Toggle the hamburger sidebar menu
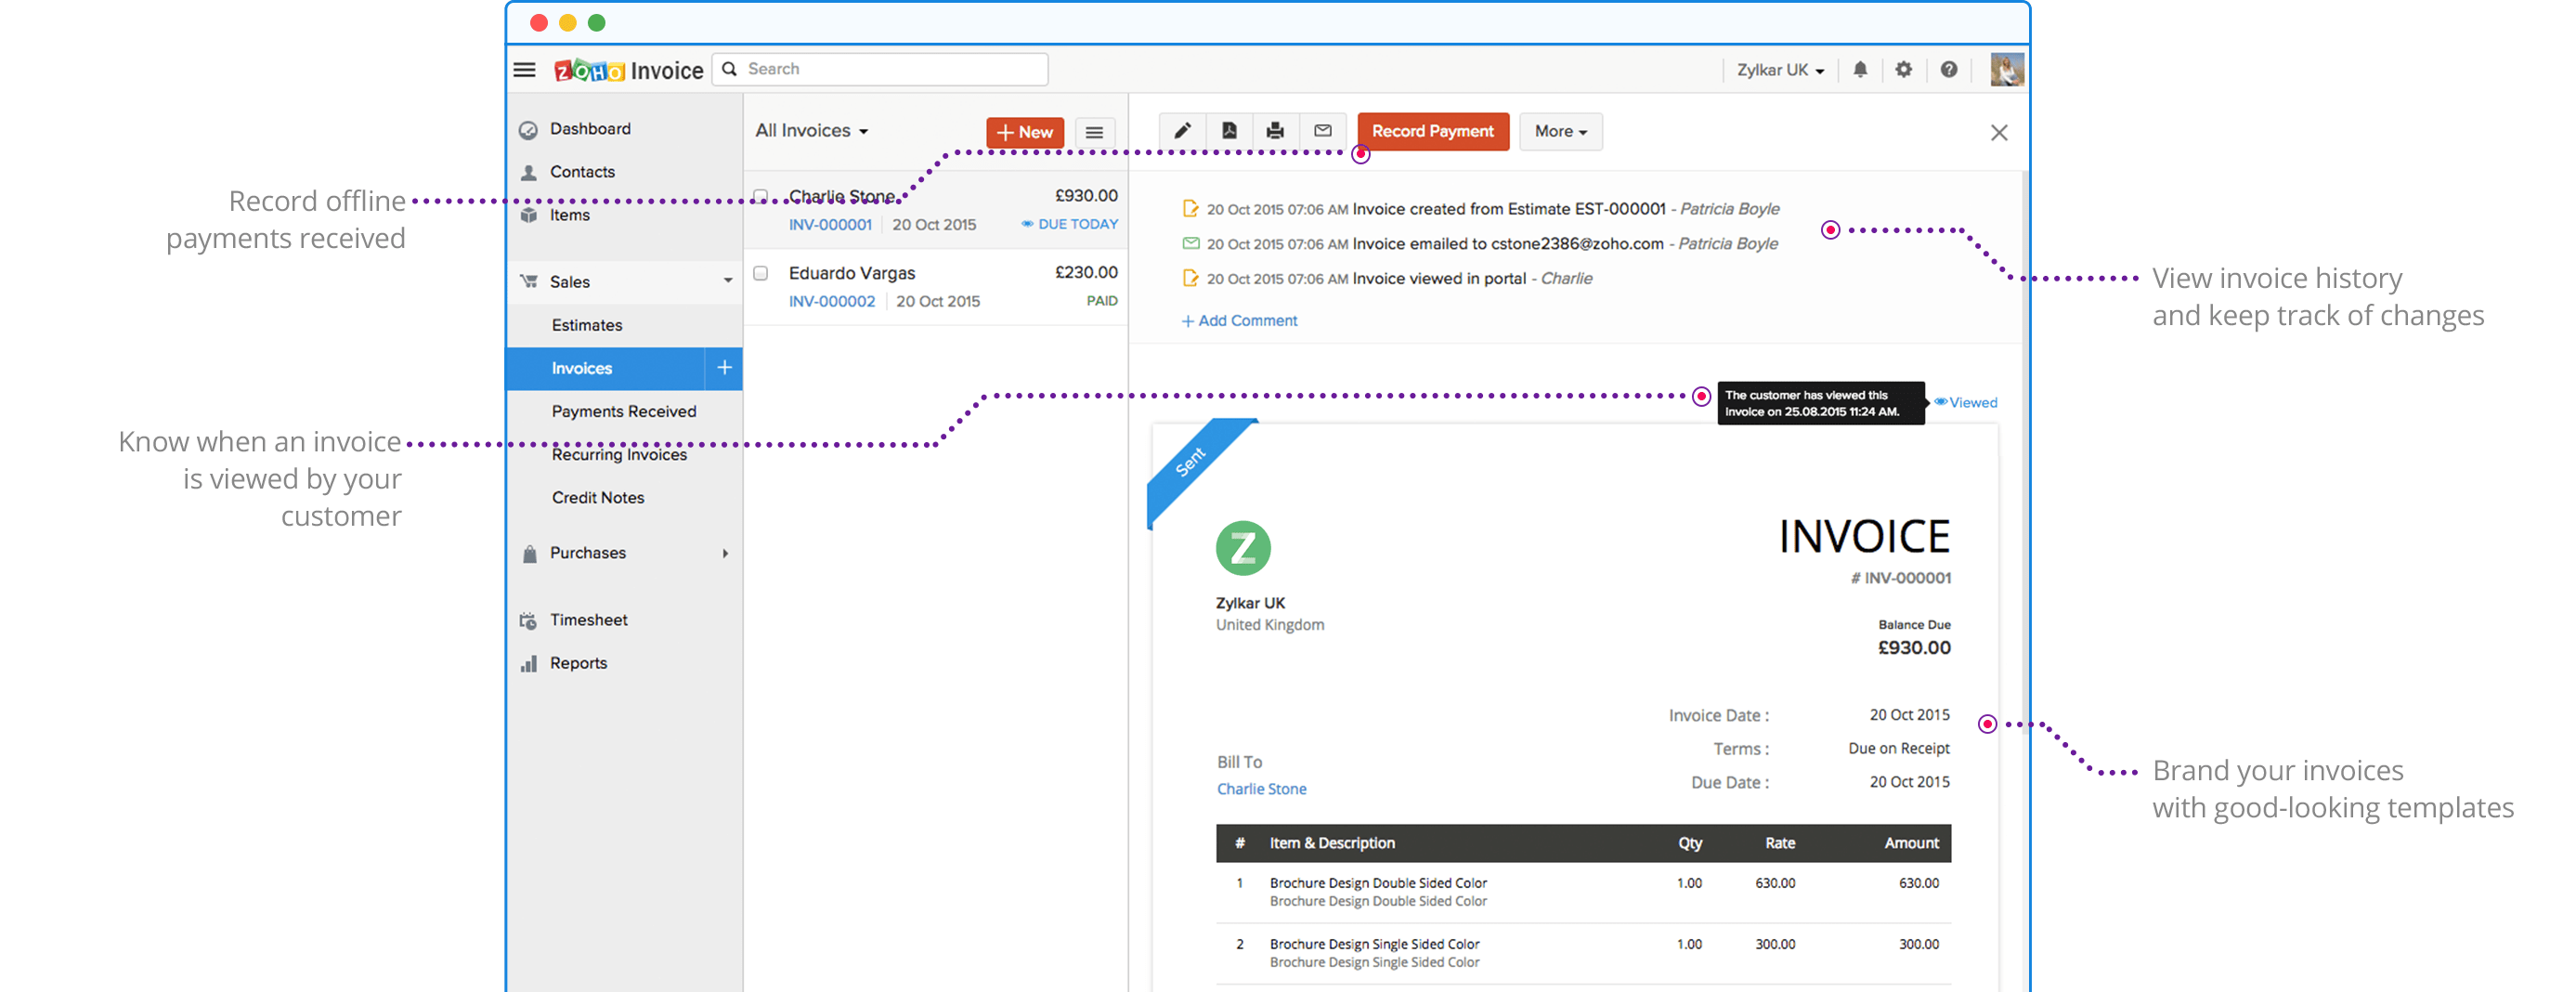Viewport: 2576px width, 992px height. pos(524,70)
